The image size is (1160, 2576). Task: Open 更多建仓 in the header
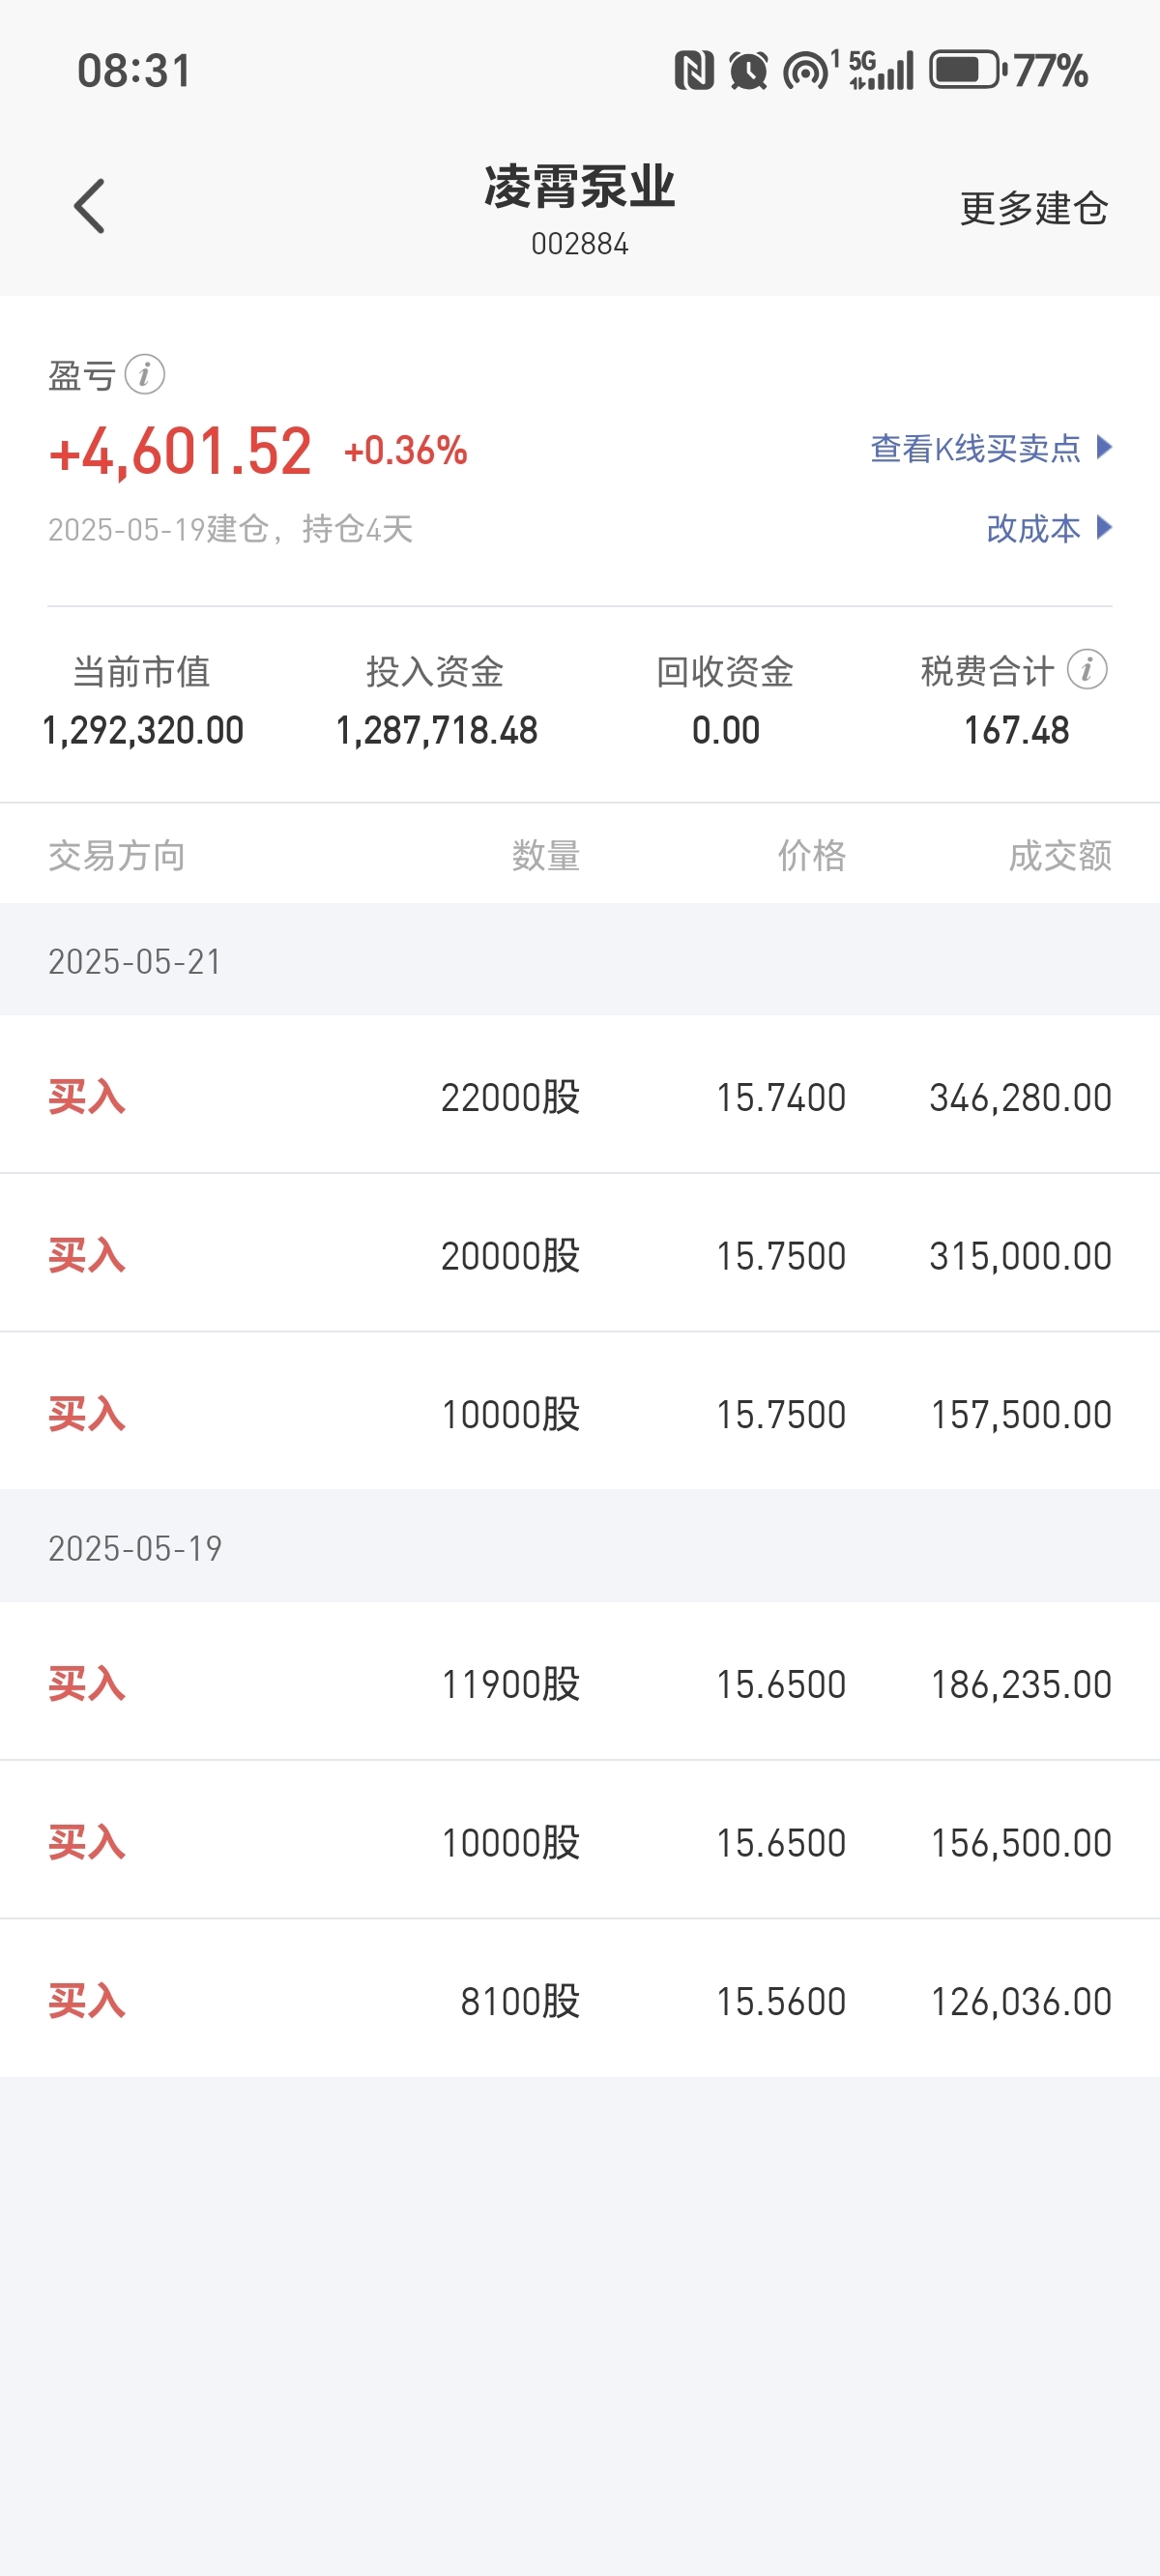coord(1034,208)
